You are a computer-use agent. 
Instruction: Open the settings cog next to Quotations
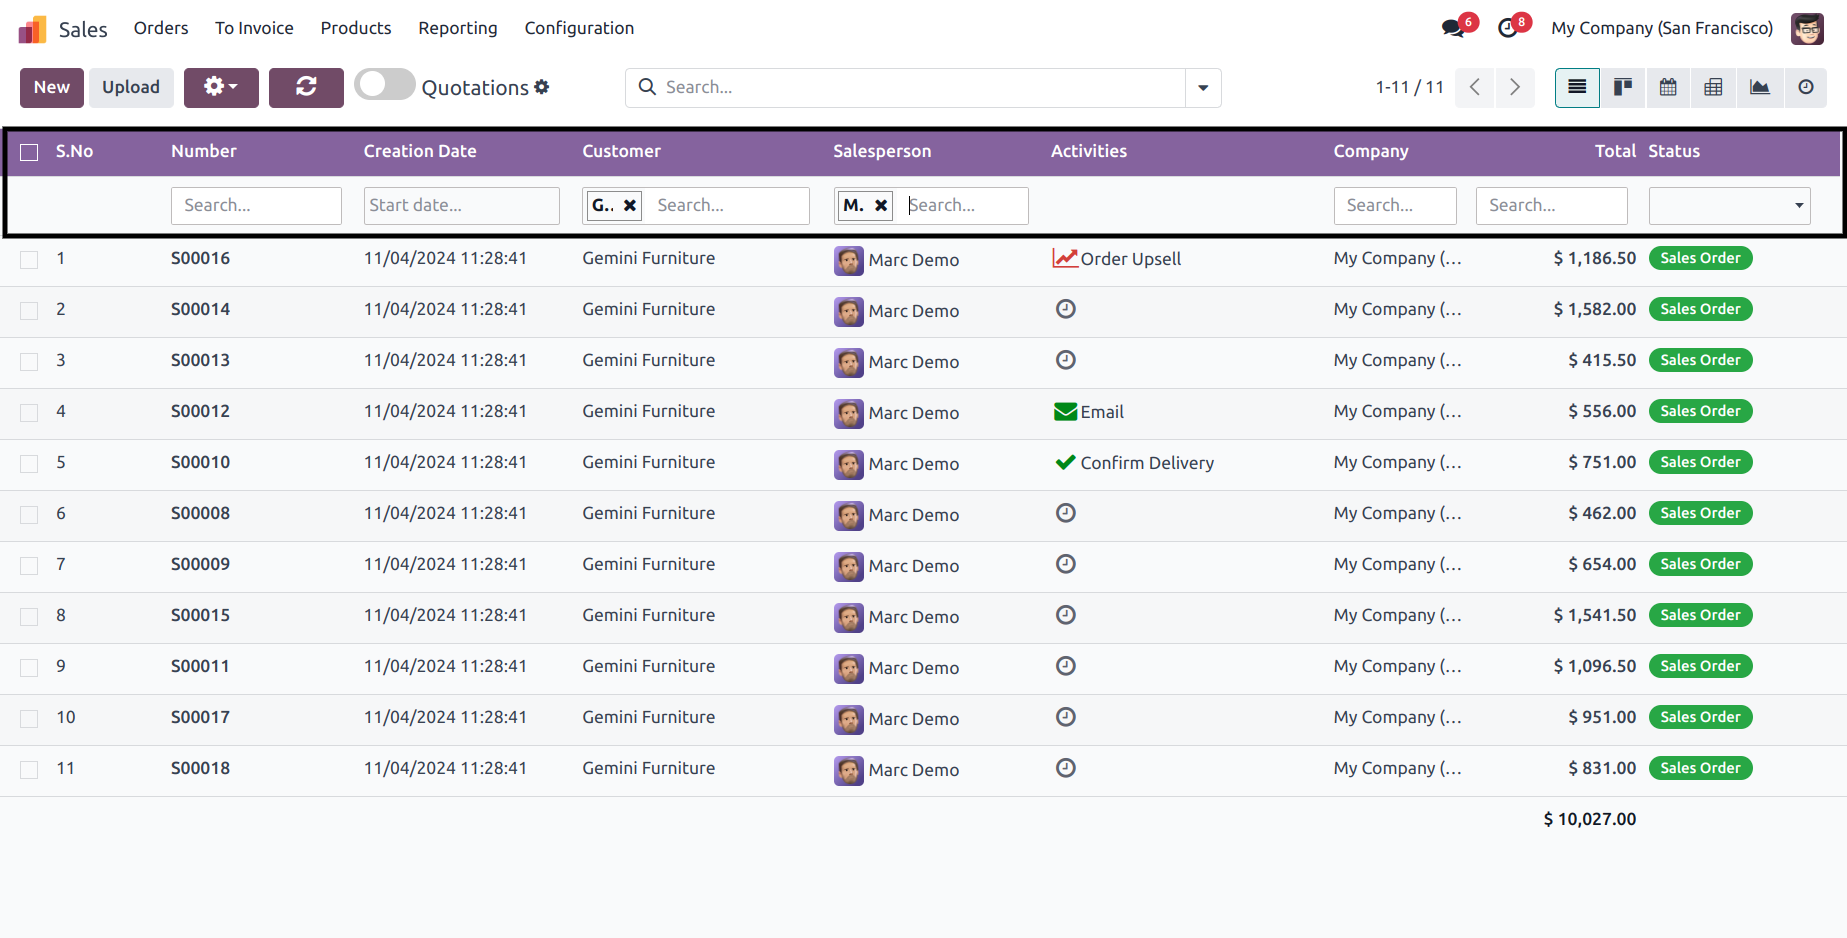[542, 87]
